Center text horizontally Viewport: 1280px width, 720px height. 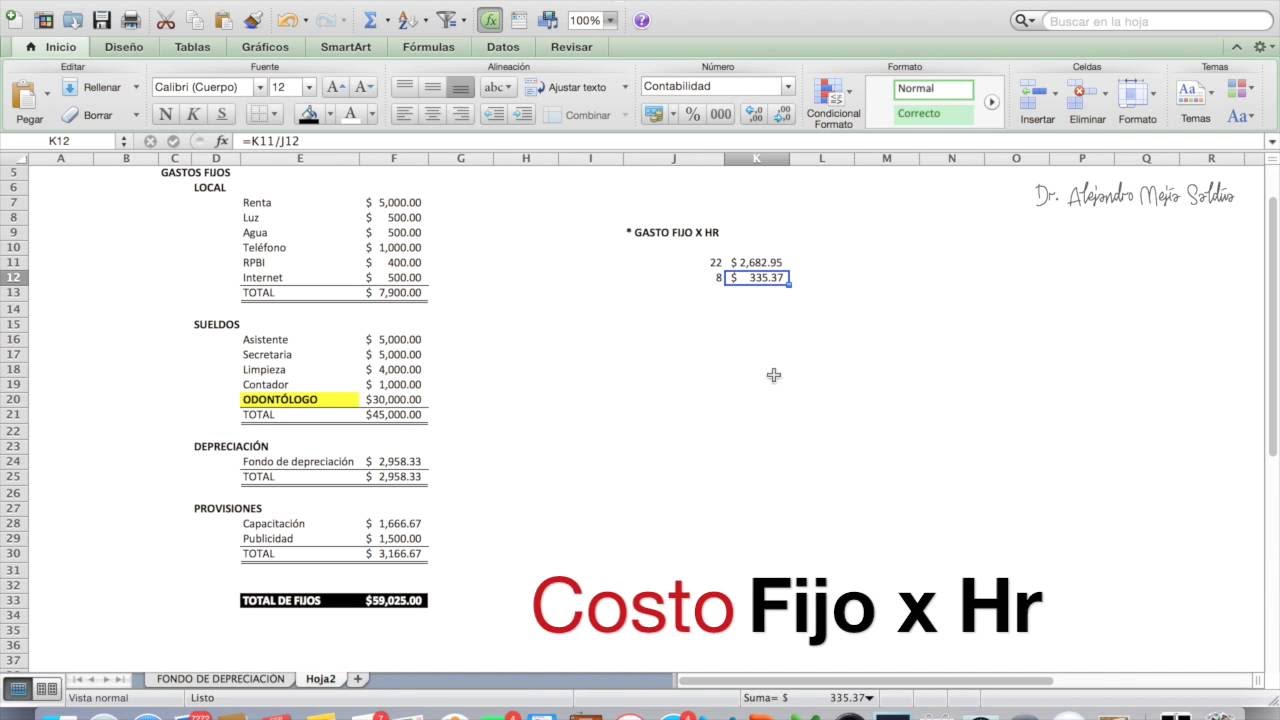click(432, 114)
